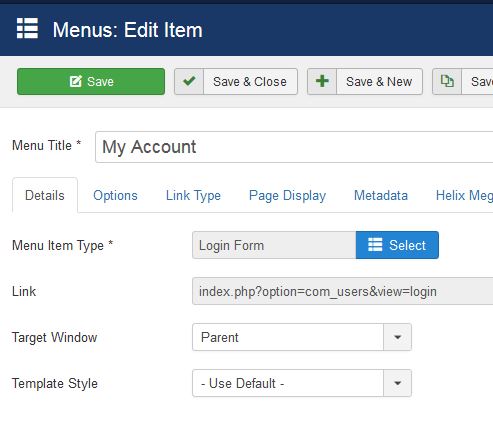Switch to the Link Type tab
This screenshot has width=493, height=434.
click(x=193, y=195)
